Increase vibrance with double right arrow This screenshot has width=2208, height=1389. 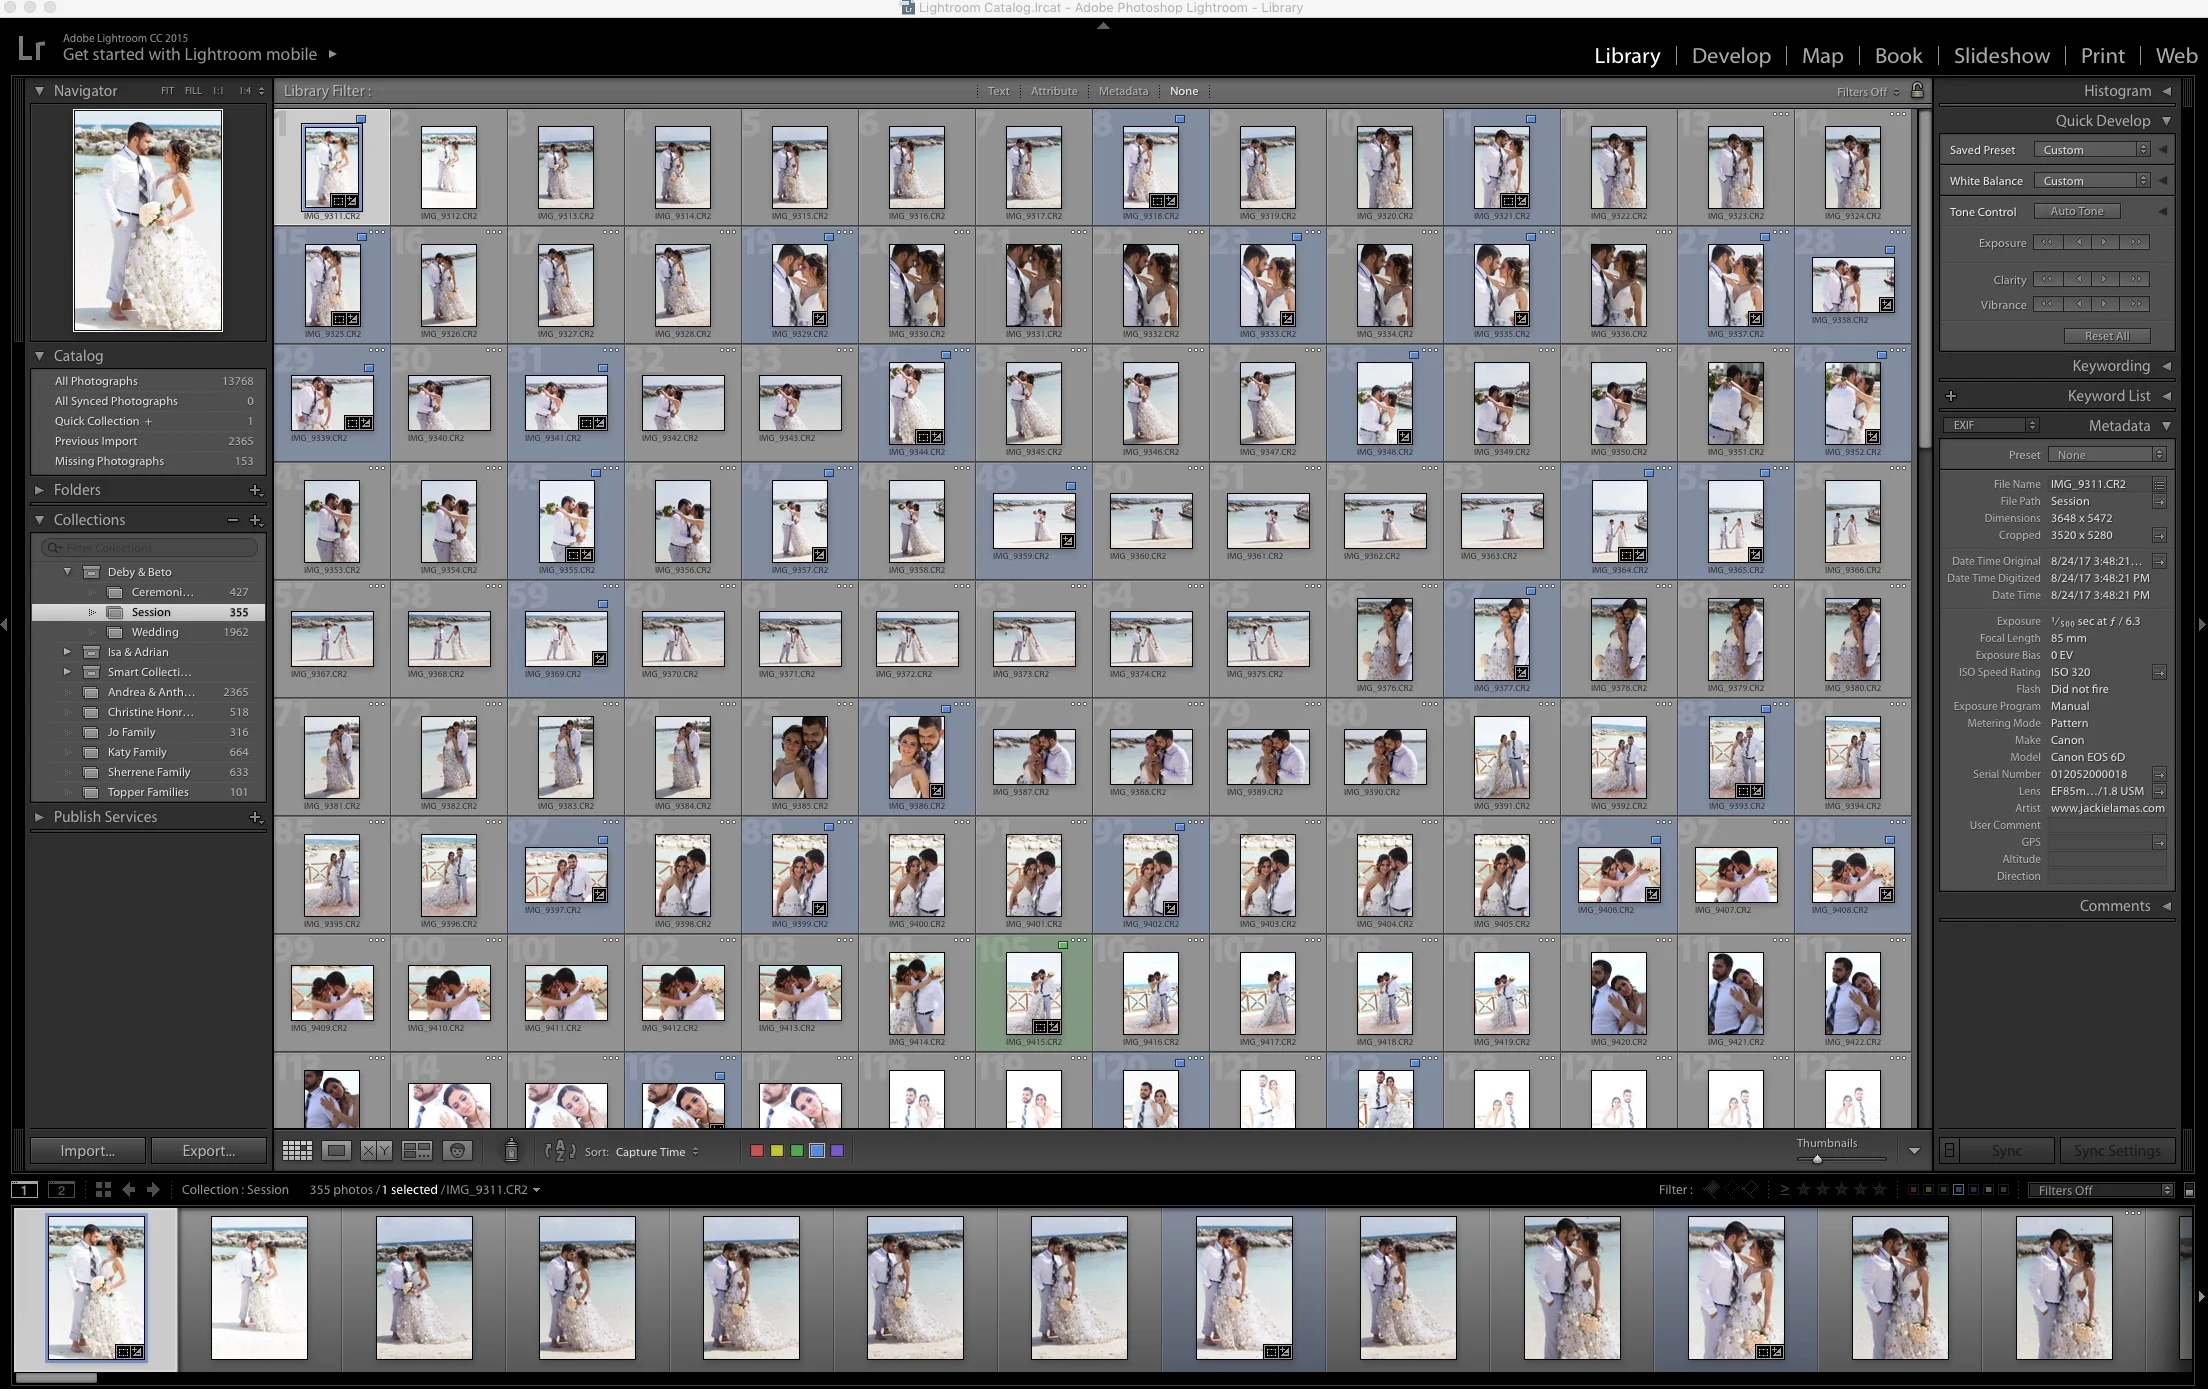pyautogui.click(x=2136, y=304)
